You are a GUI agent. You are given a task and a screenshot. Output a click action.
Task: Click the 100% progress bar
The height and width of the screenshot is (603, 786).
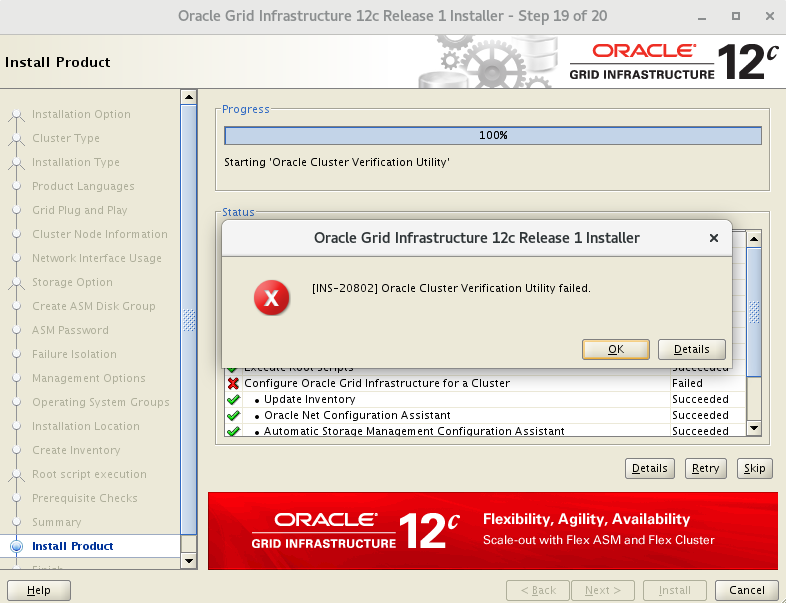click(x=492, y=136)
